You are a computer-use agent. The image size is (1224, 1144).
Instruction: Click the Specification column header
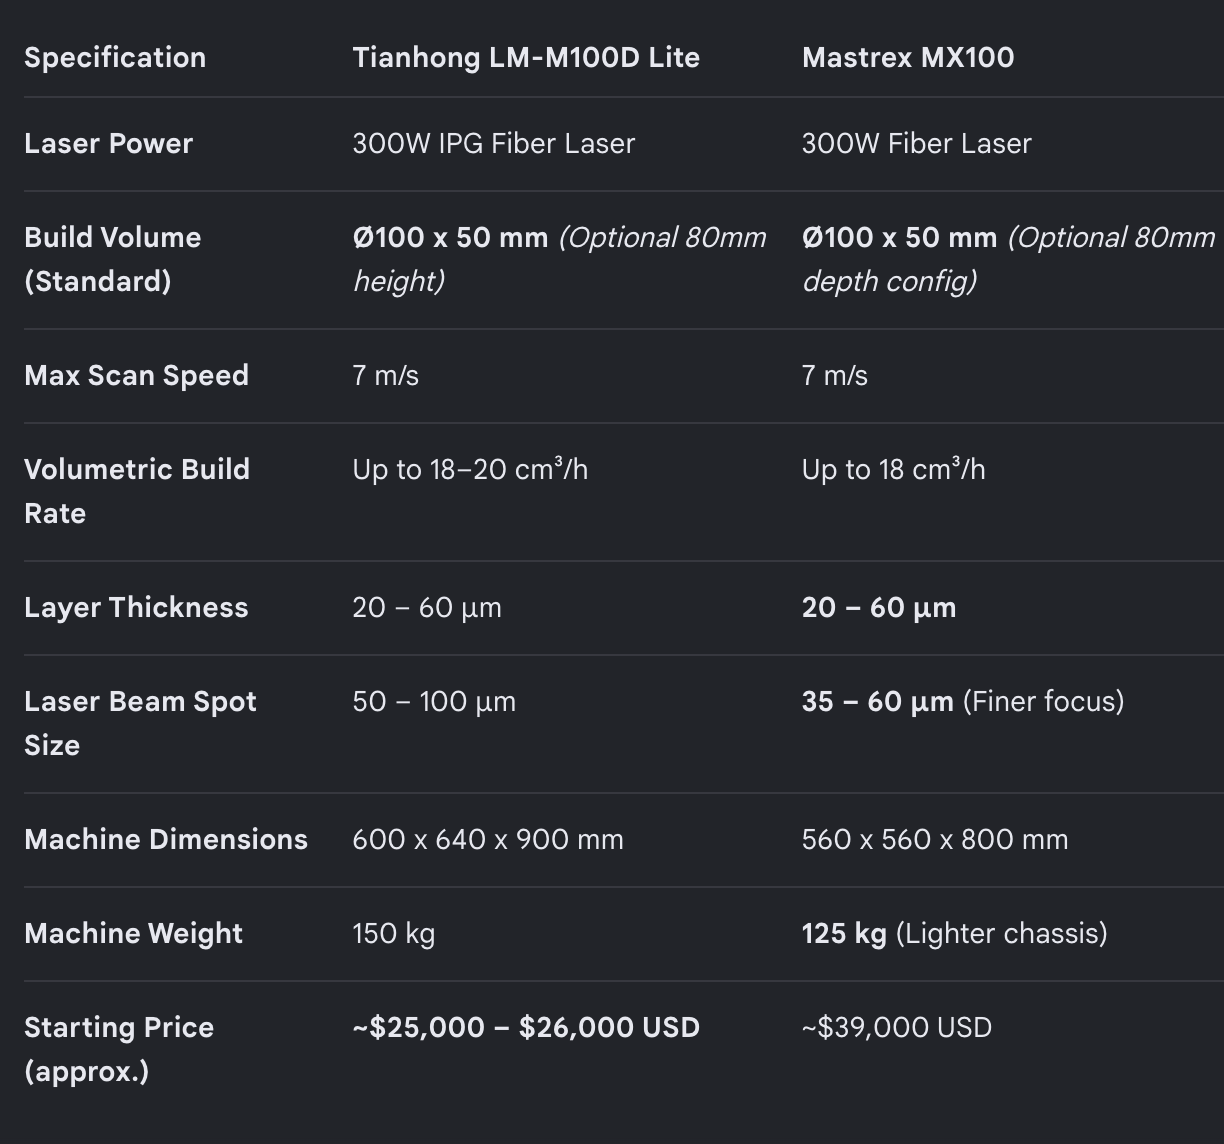115,58
